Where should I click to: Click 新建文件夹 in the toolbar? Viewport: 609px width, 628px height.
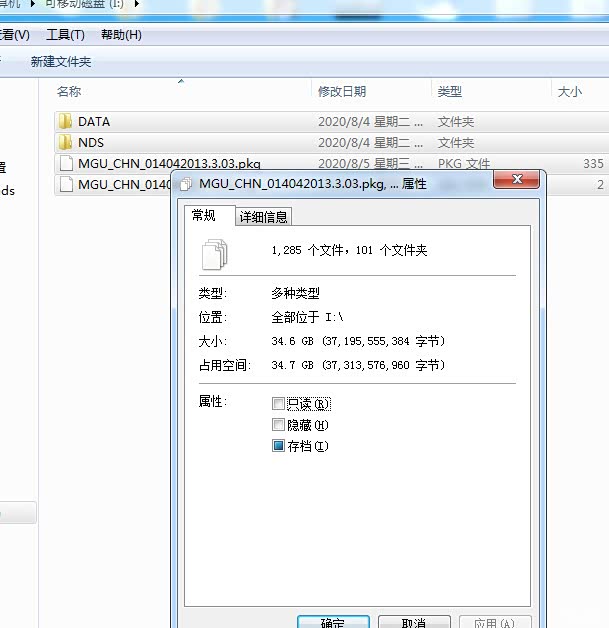click(x=61, y=62)
